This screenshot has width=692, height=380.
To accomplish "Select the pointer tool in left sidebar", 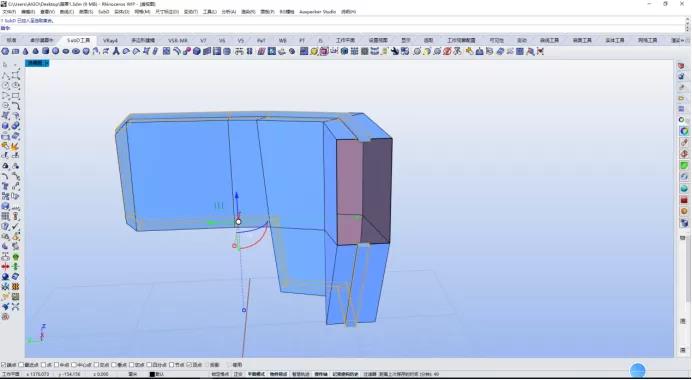I will (5, 65).
